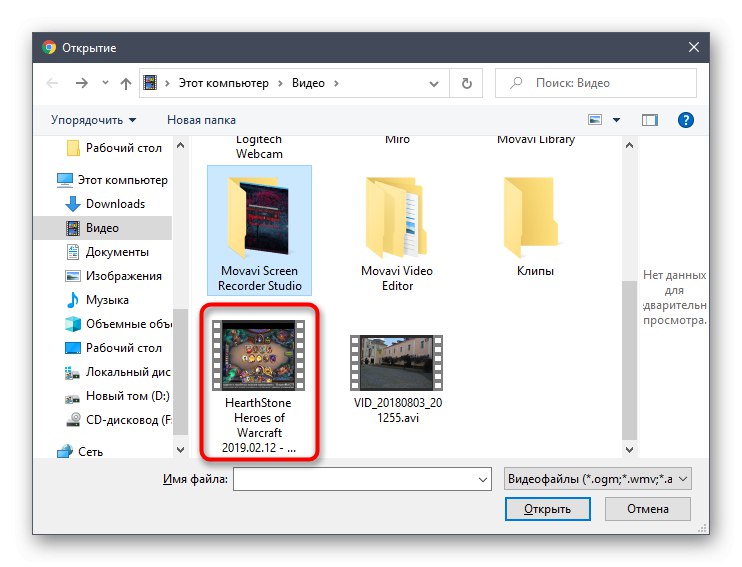Click the 'Отмена' button
Screen dimensions: 742x567
(648, 509)
